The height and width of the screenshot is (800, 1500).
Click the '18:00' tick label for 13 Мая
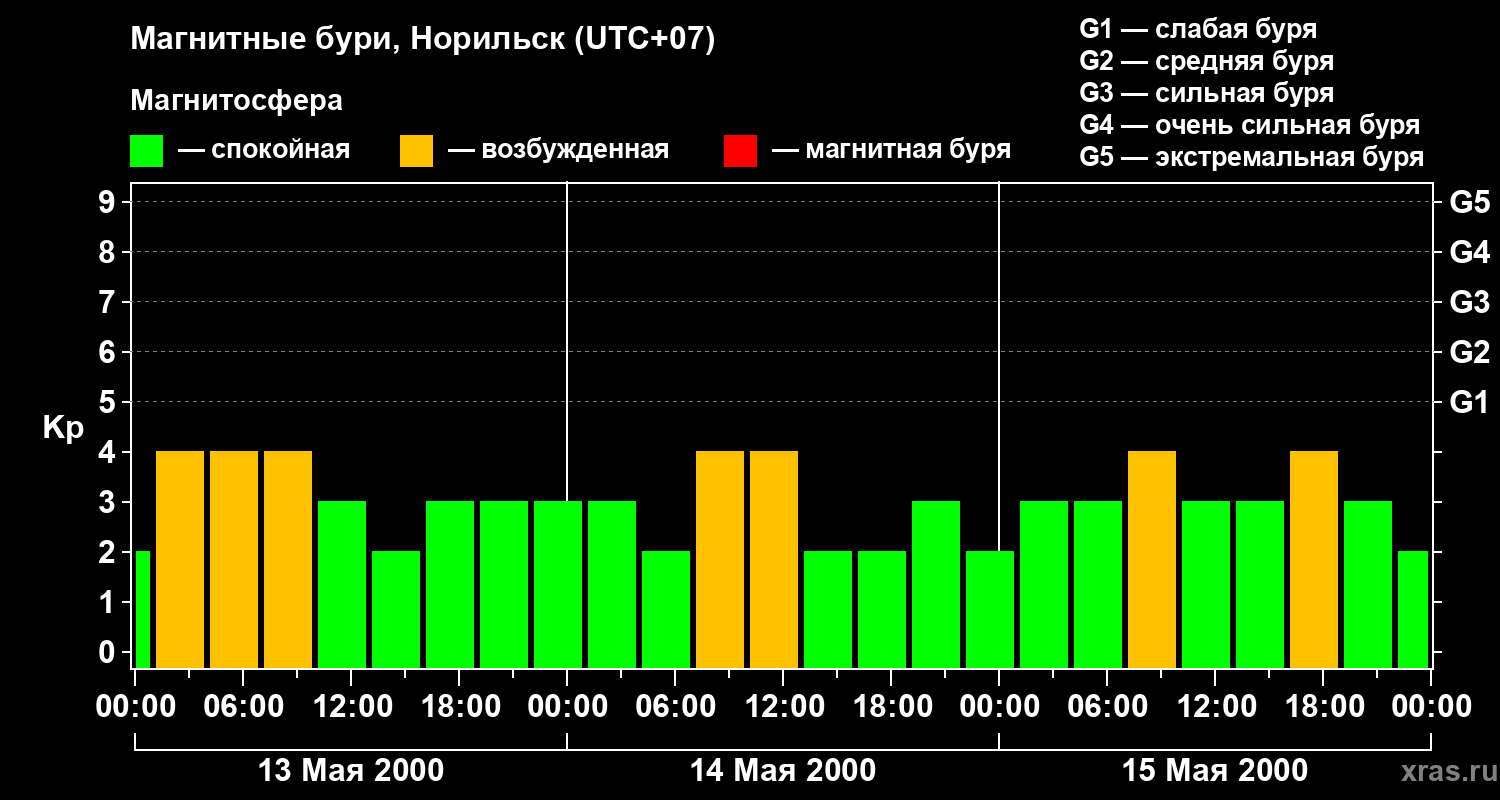[459, 707]
